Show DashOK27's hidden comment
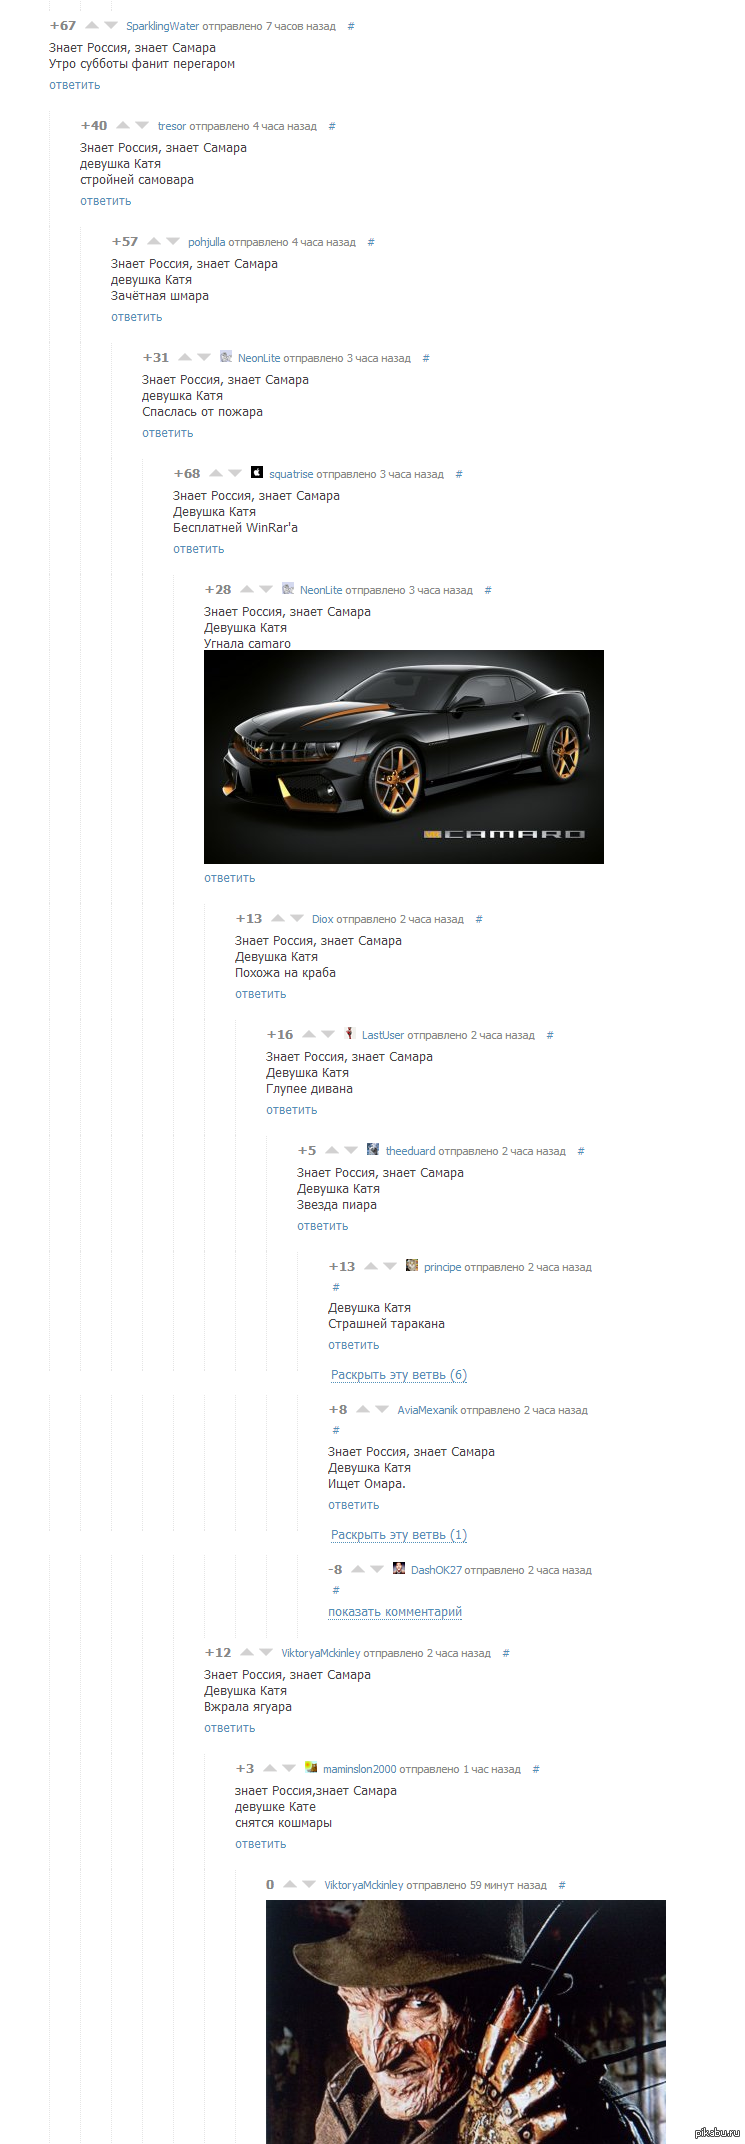The height and width of the screenshot is (2144, 745). point(395,1612)
